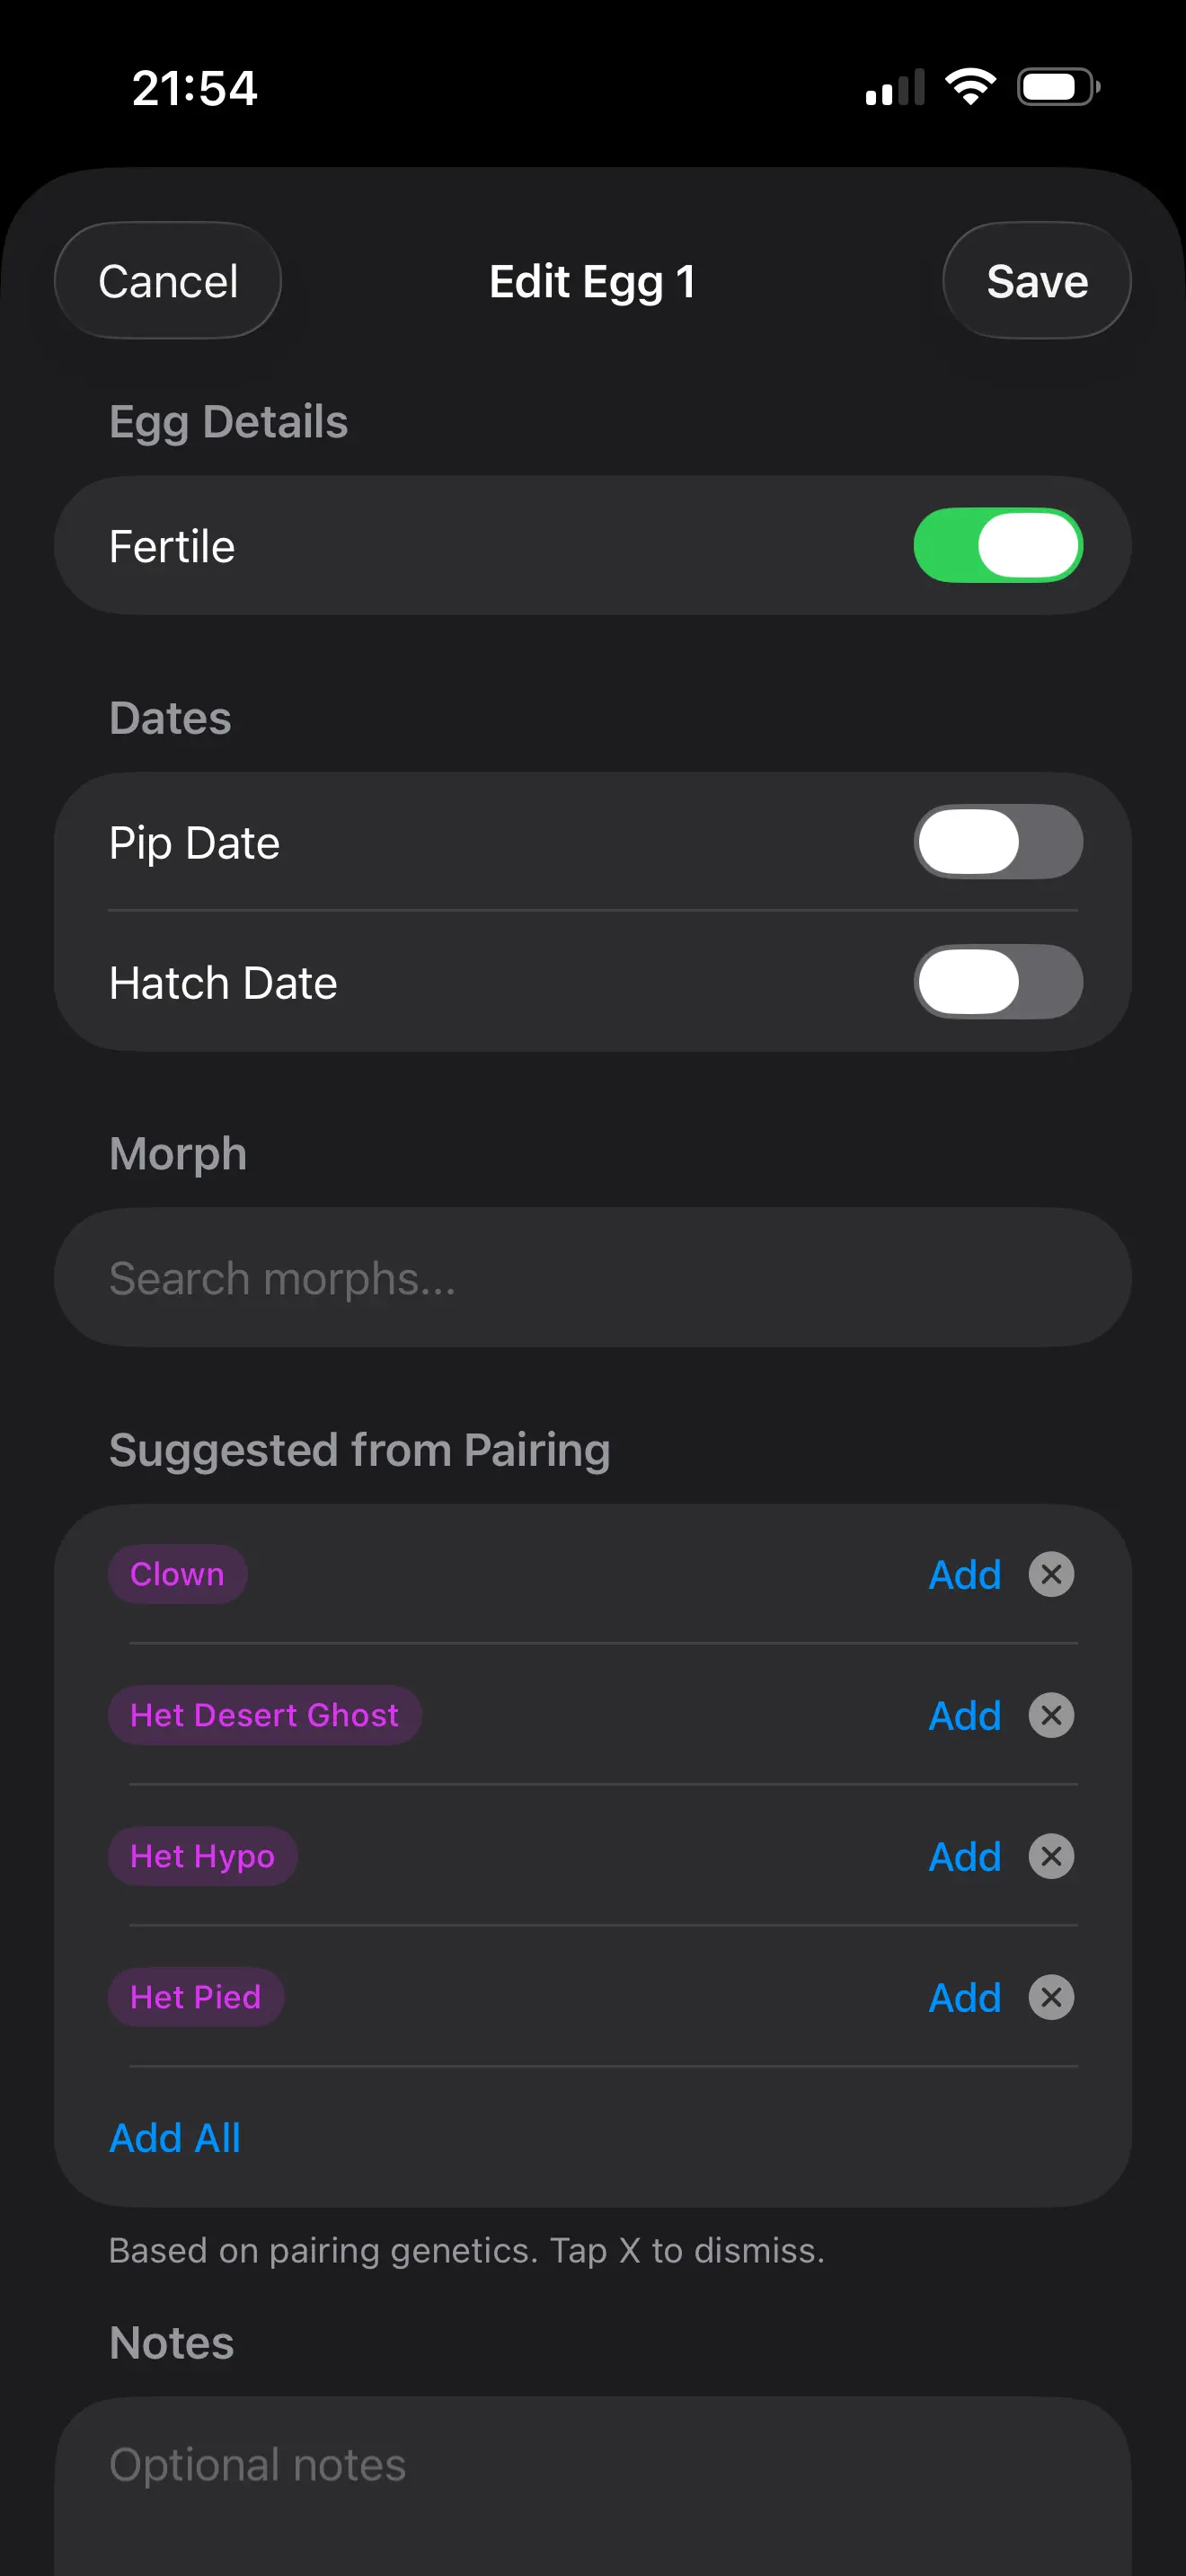Select the Het Pied morph chip
This screenshot has width=1186, height=2576.
(x=196, y=1997)
